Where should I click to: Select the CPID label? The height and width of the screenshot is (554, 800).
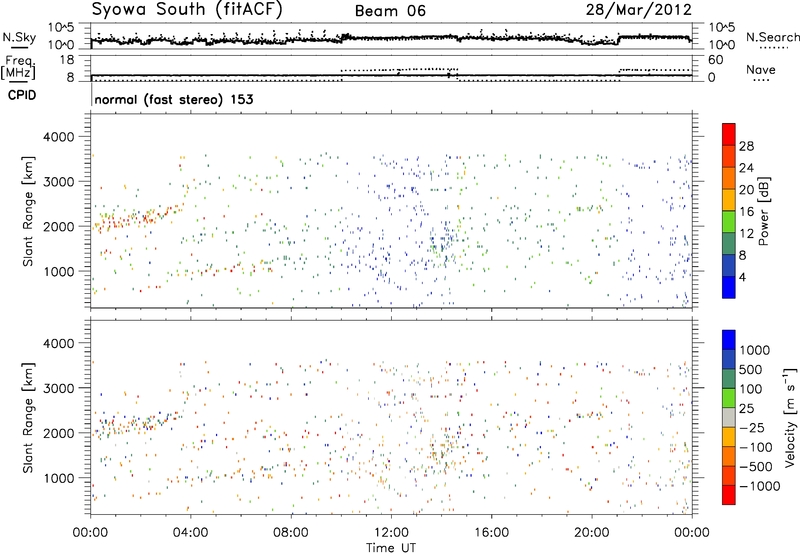22,95
